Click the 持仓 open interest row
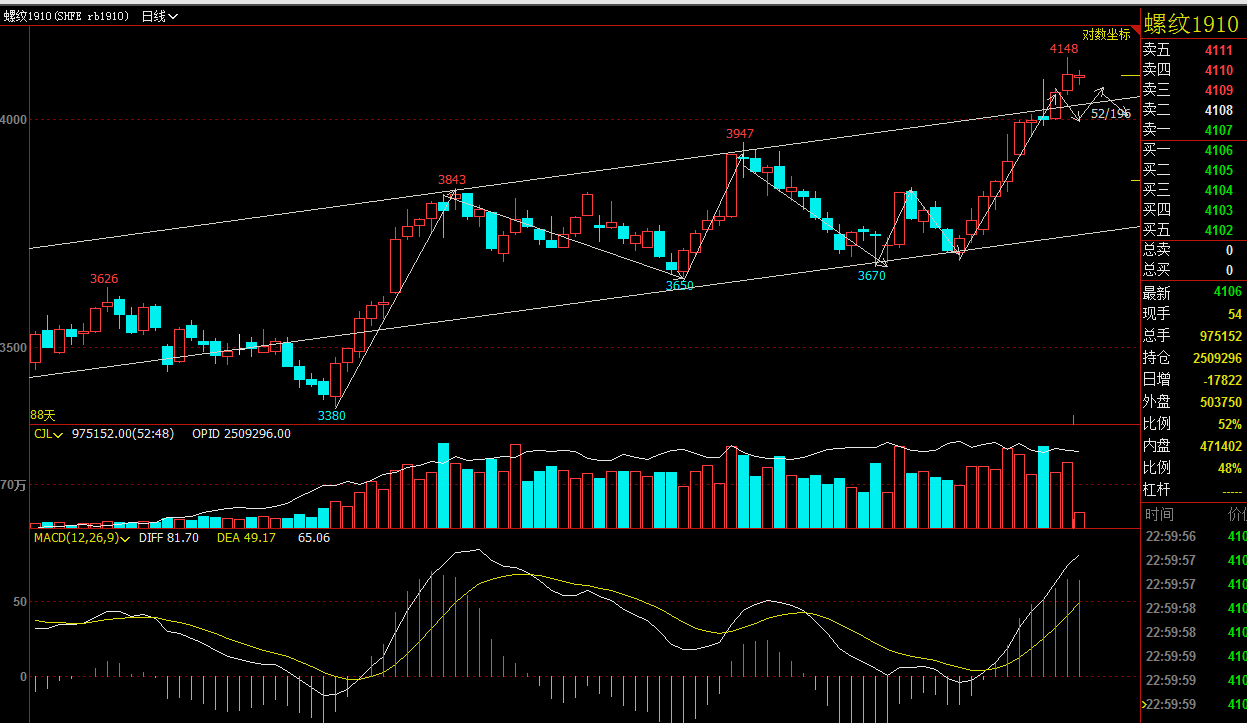The width and height of the screenshot is (1247, 723). [1156, 358]
